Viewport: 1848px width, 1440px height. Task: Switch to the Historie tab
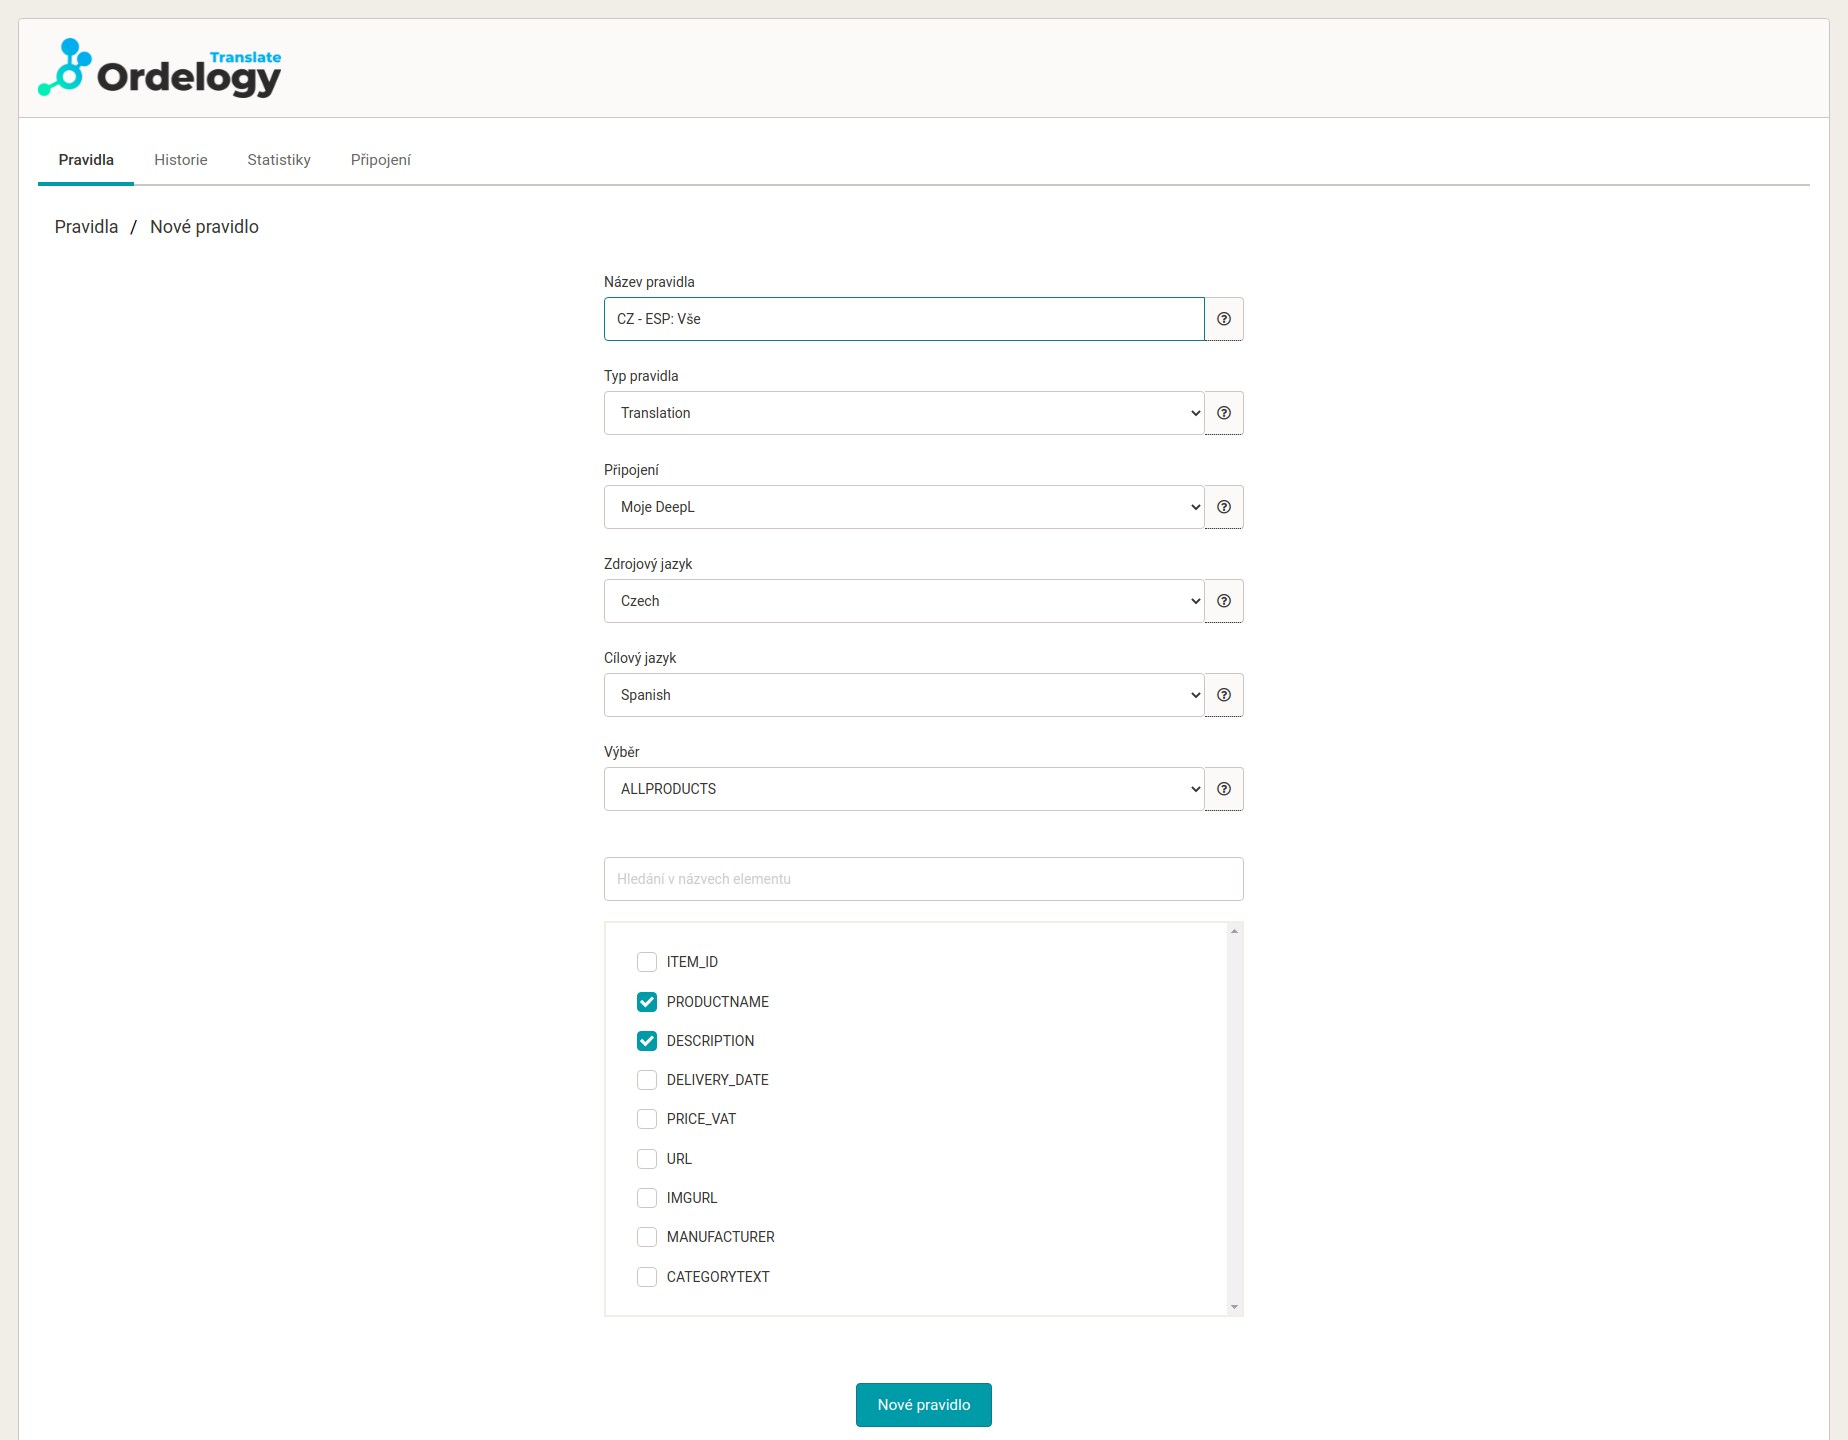click(x=181, y=160)
